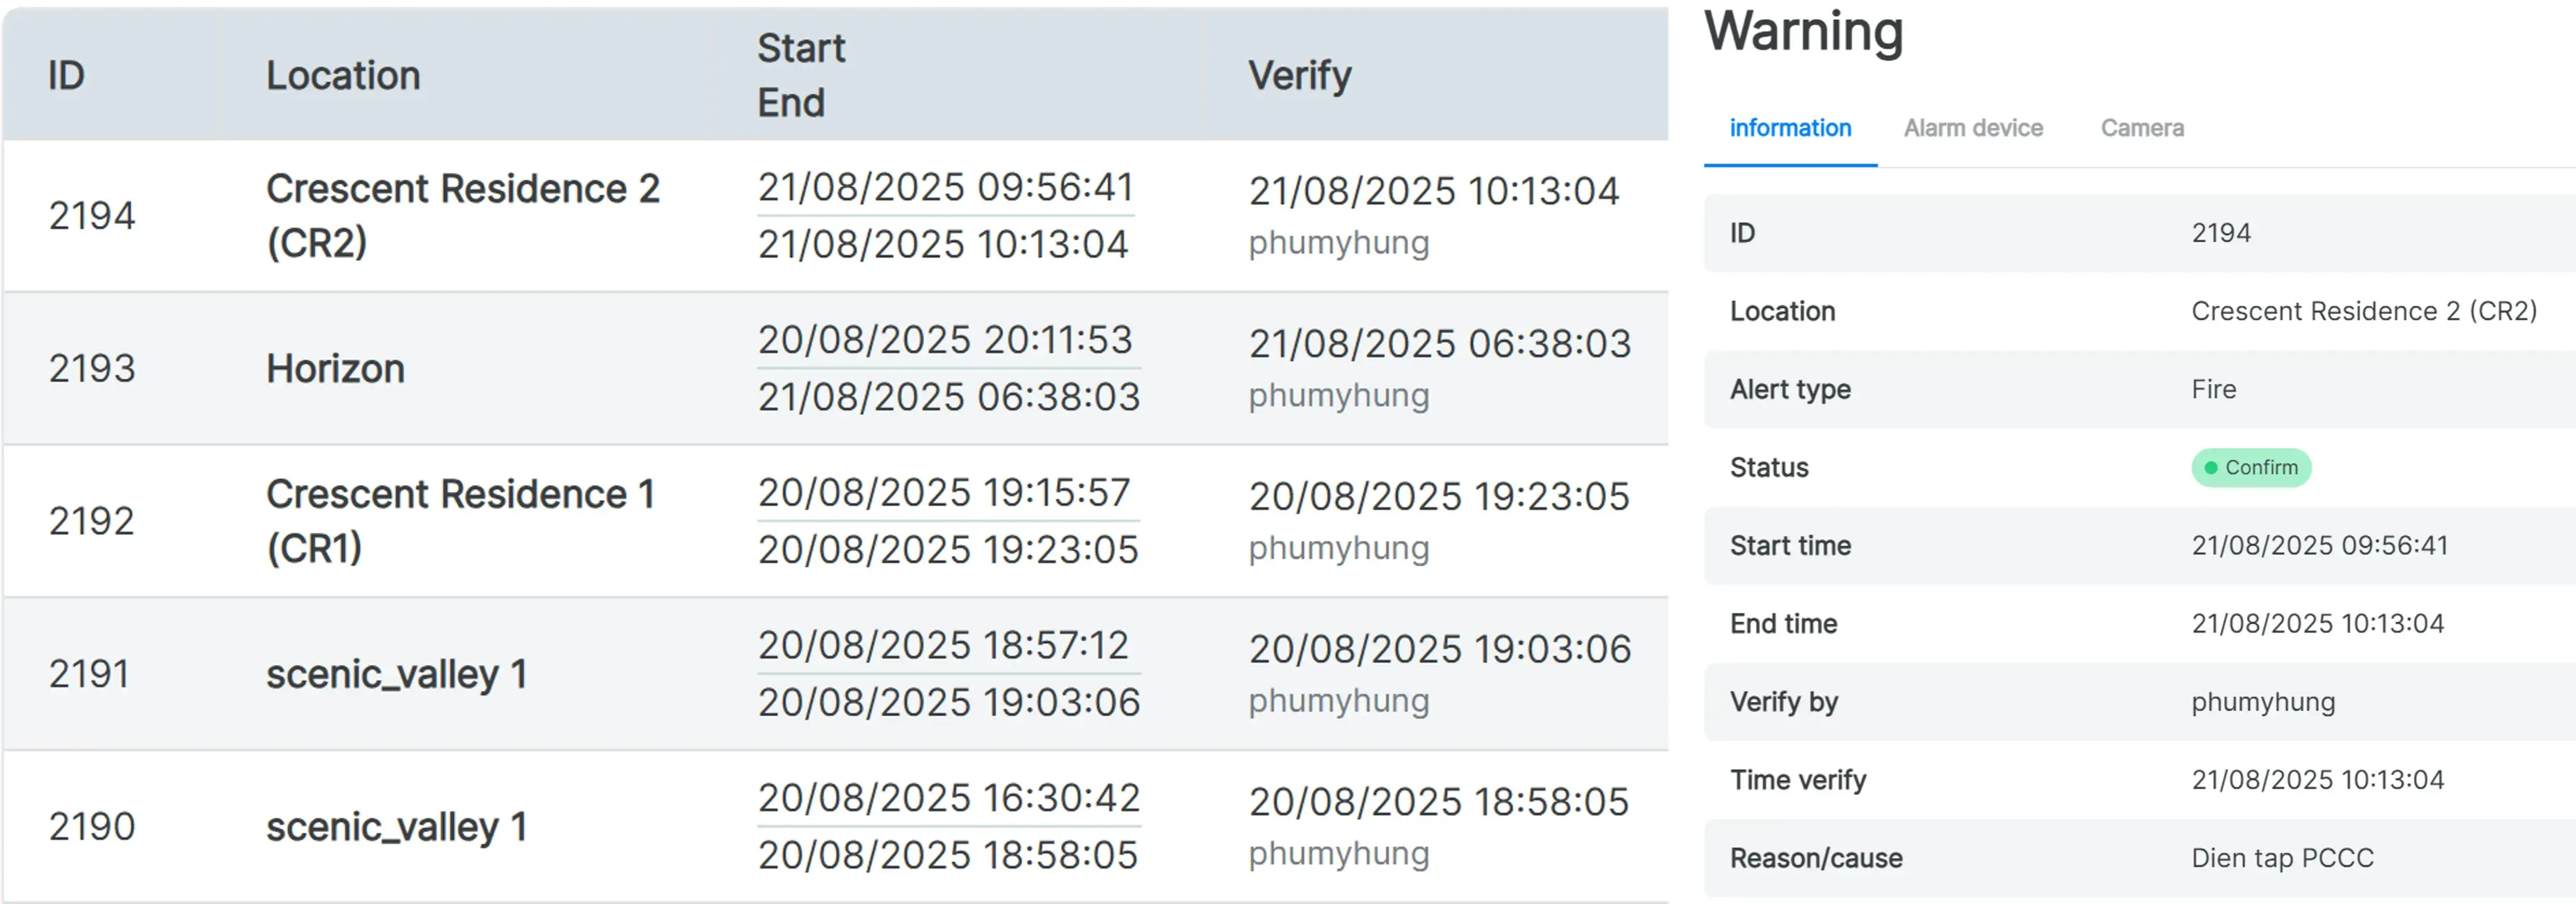Click the Location column header
The height and width of the screenshot is (904, 2576).
pos(343,75)
